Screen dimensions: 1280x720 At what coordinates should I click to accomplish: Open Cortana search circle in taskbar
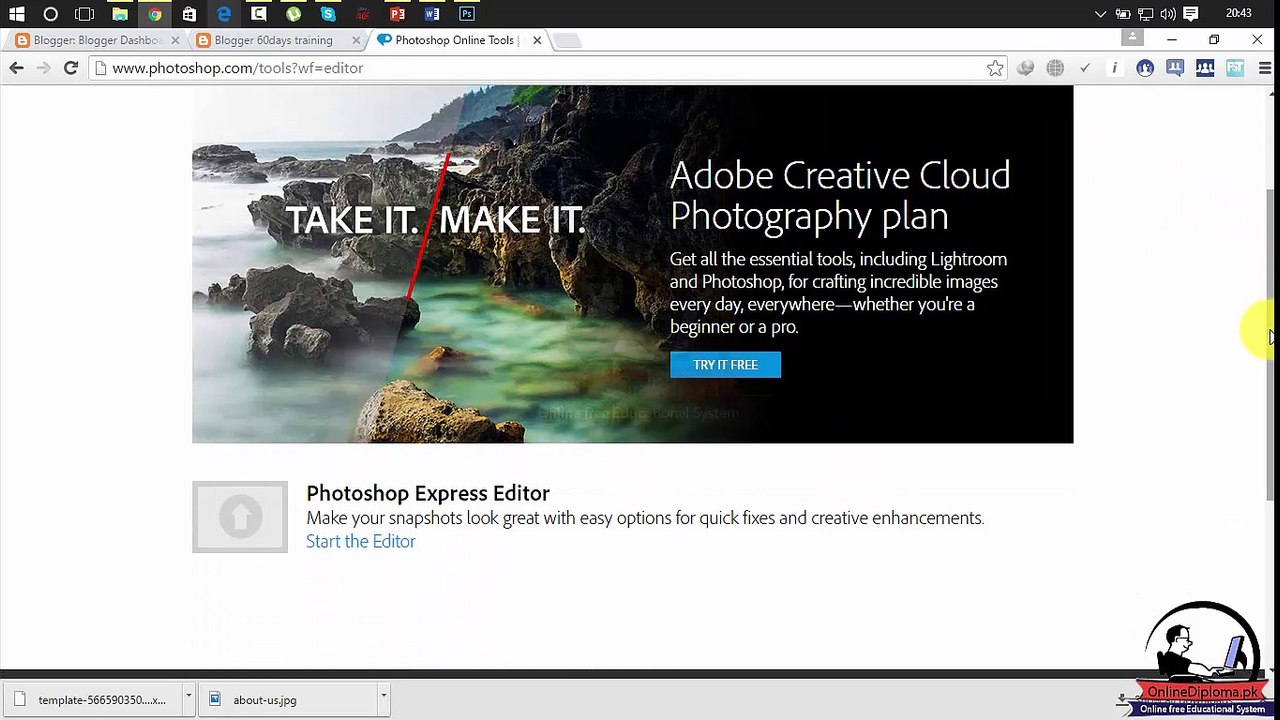tap(51, 14)
